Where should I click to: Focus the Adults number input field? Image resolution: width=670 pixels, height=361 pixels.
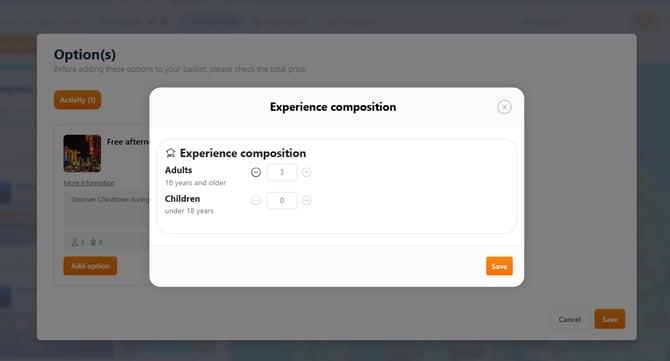(x=282, y=172)
